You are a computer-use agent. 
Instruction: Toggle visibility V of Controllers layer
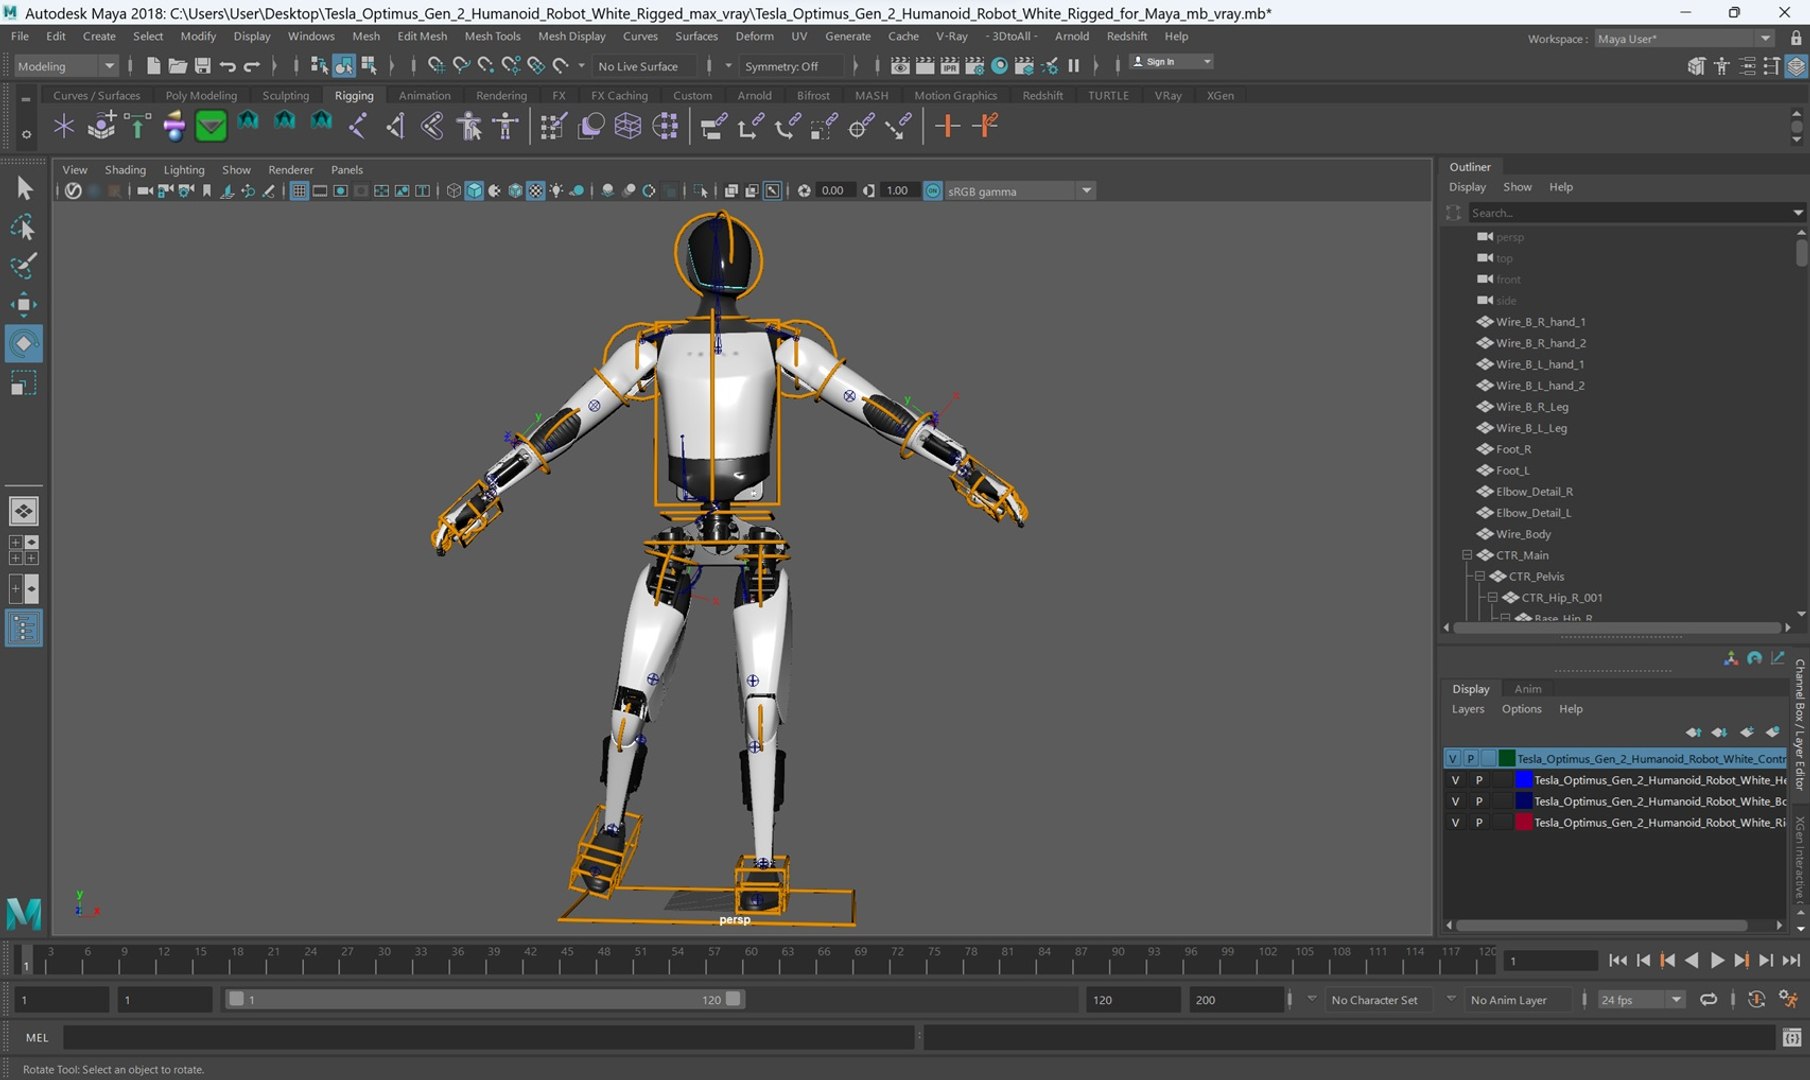(x=1452, y=758)
